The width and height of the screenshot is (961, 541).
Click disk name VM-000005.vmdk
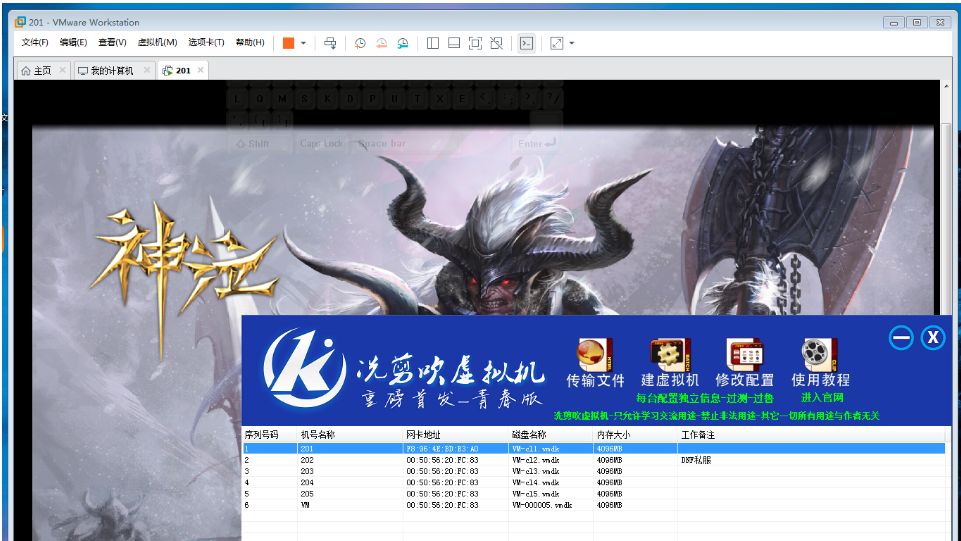(542, 505)
